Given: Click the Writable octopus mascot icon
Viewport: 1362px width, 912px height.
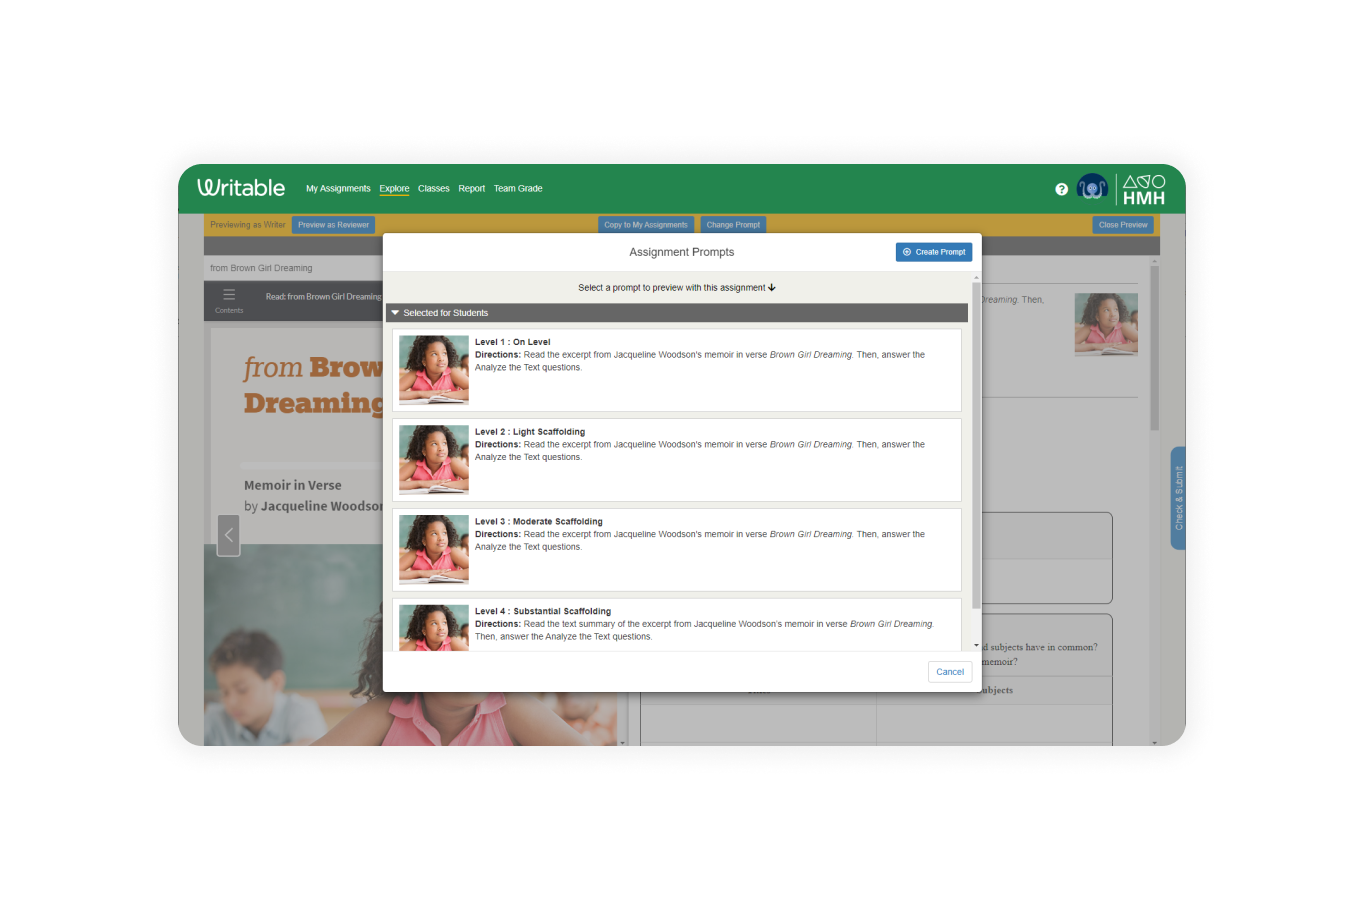Looking at the screenshot, I should [1092, 187].
